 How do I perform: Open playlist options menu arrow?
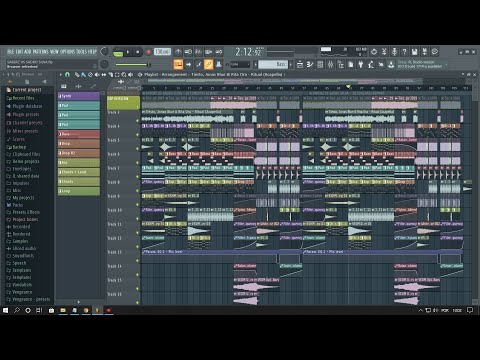click(61, 75)
